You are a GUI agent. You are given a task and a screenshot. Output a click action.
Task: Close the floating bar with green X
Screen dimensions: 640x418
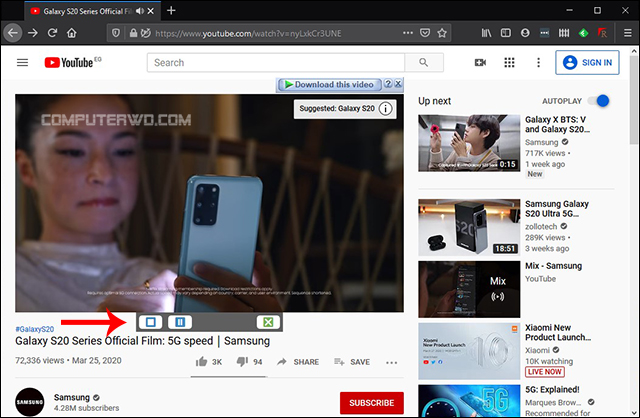pos(268,322)
